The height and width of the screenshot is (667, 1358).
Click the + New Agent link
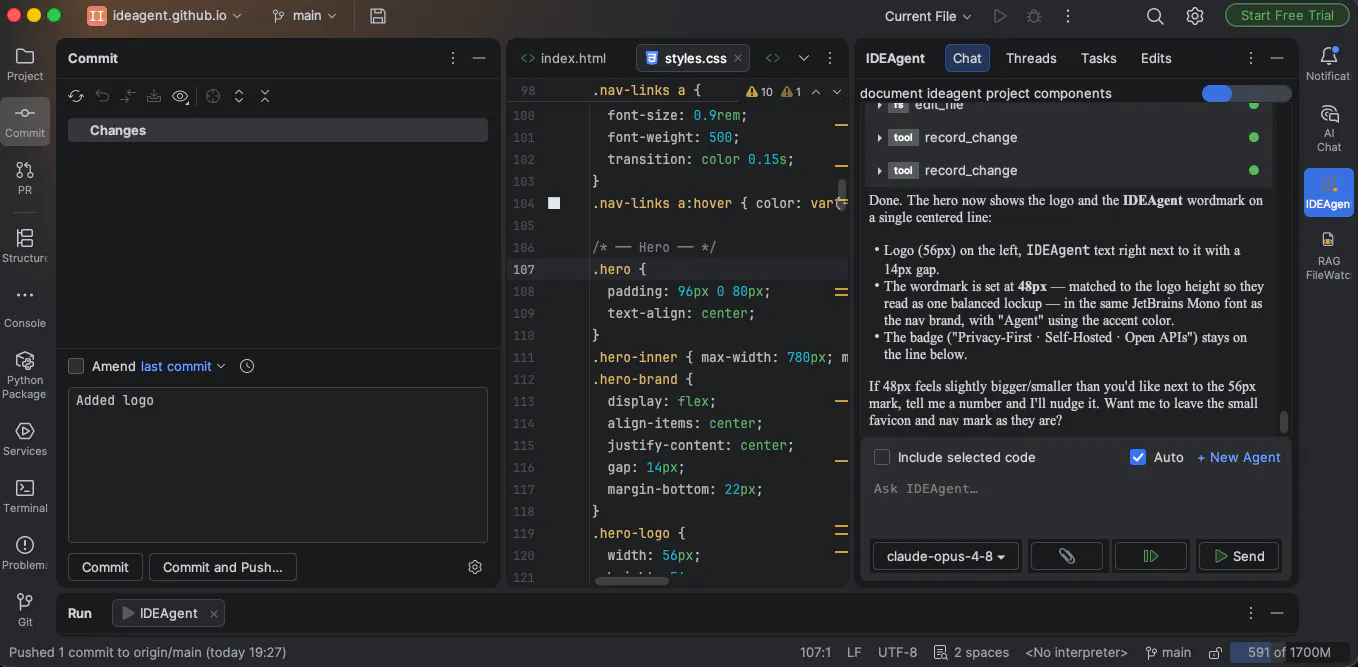1239,457
